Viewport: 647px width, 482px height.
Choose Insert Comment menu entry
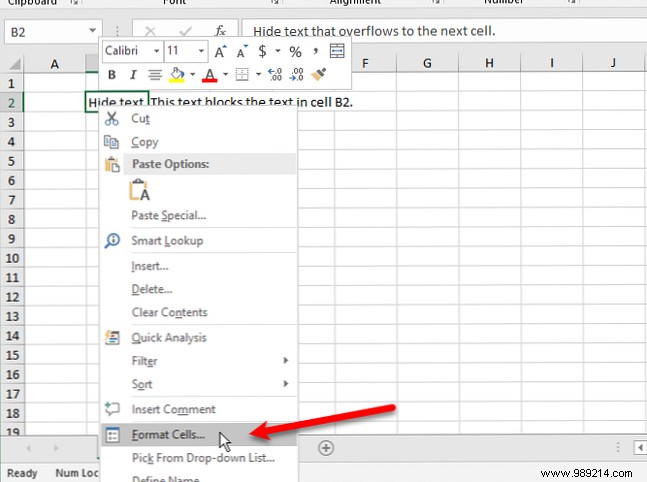tap(198, 409)
